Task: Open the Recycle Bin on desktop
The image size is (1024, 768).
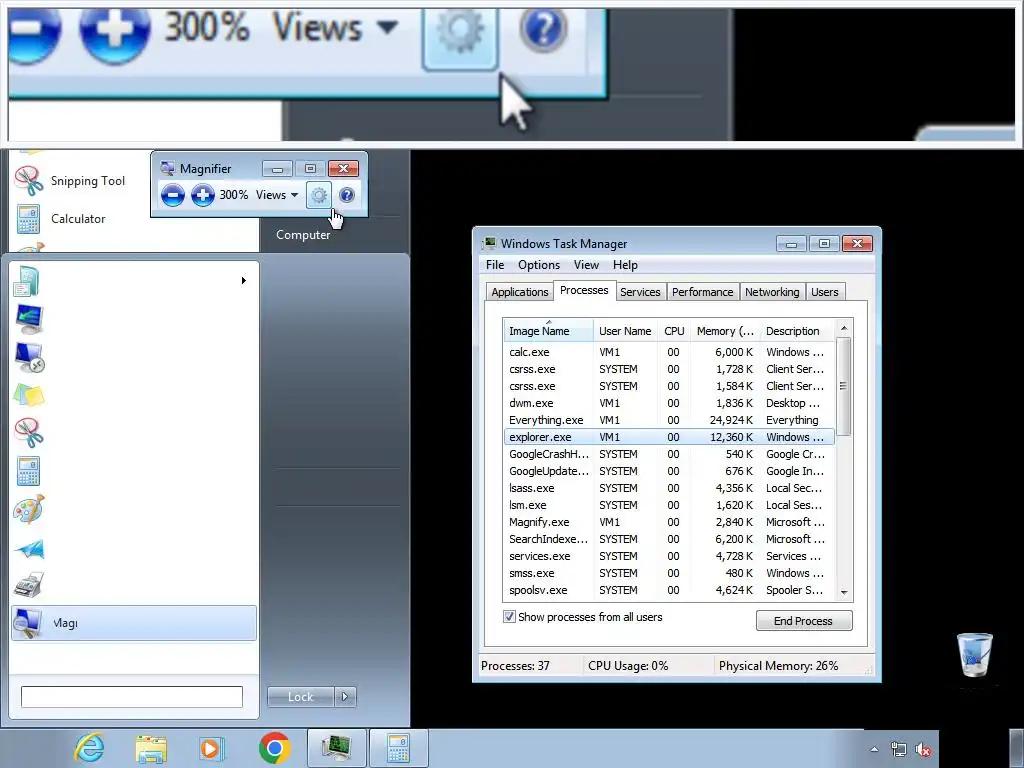Action: pyautogui.click(x=974, y=655)
